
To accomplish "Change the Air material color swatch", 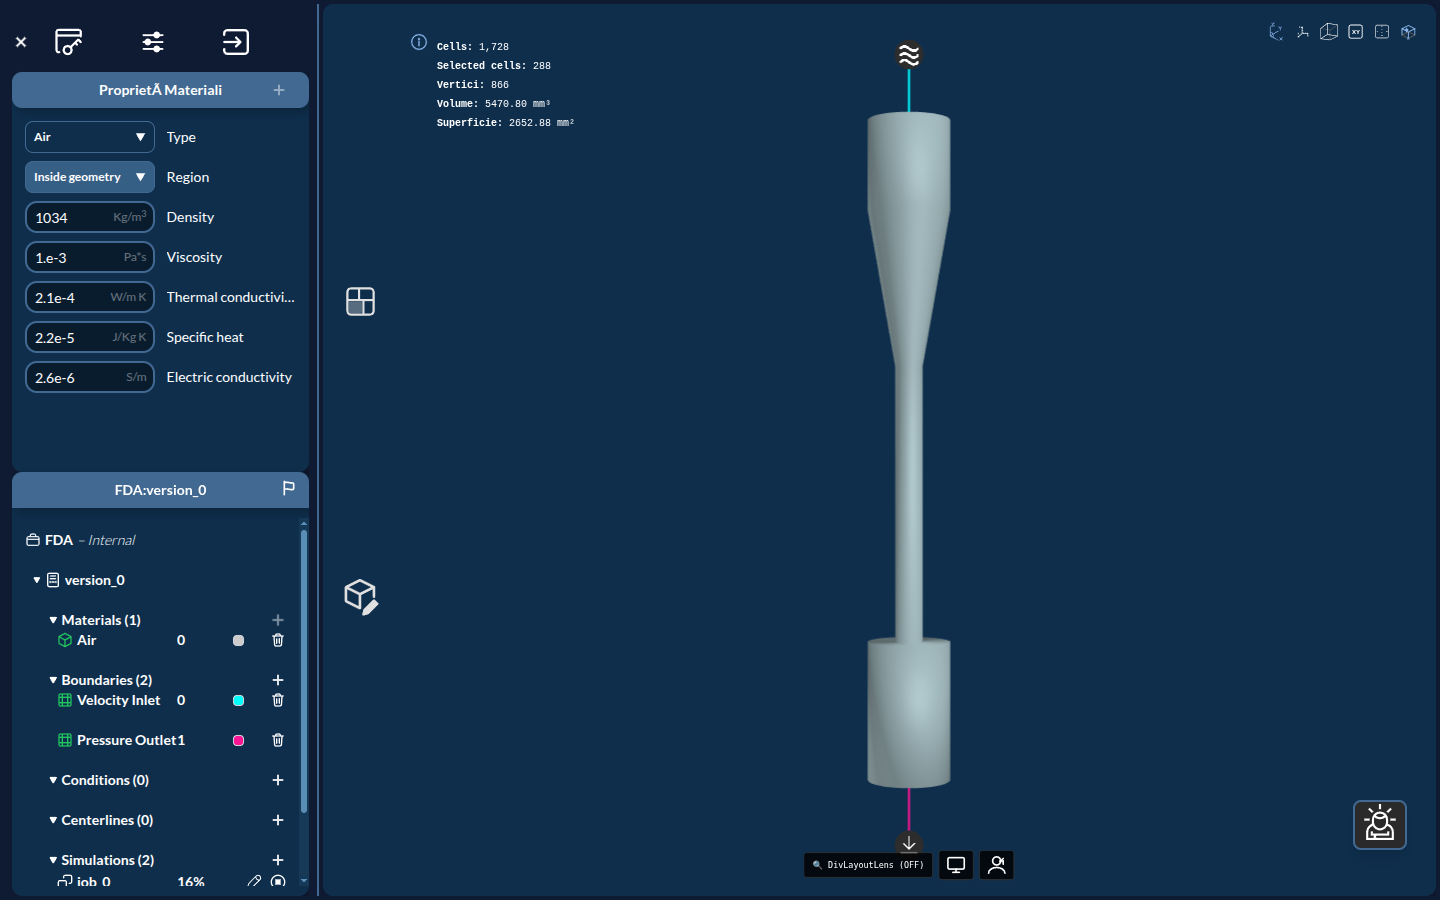I will point(238,640).
